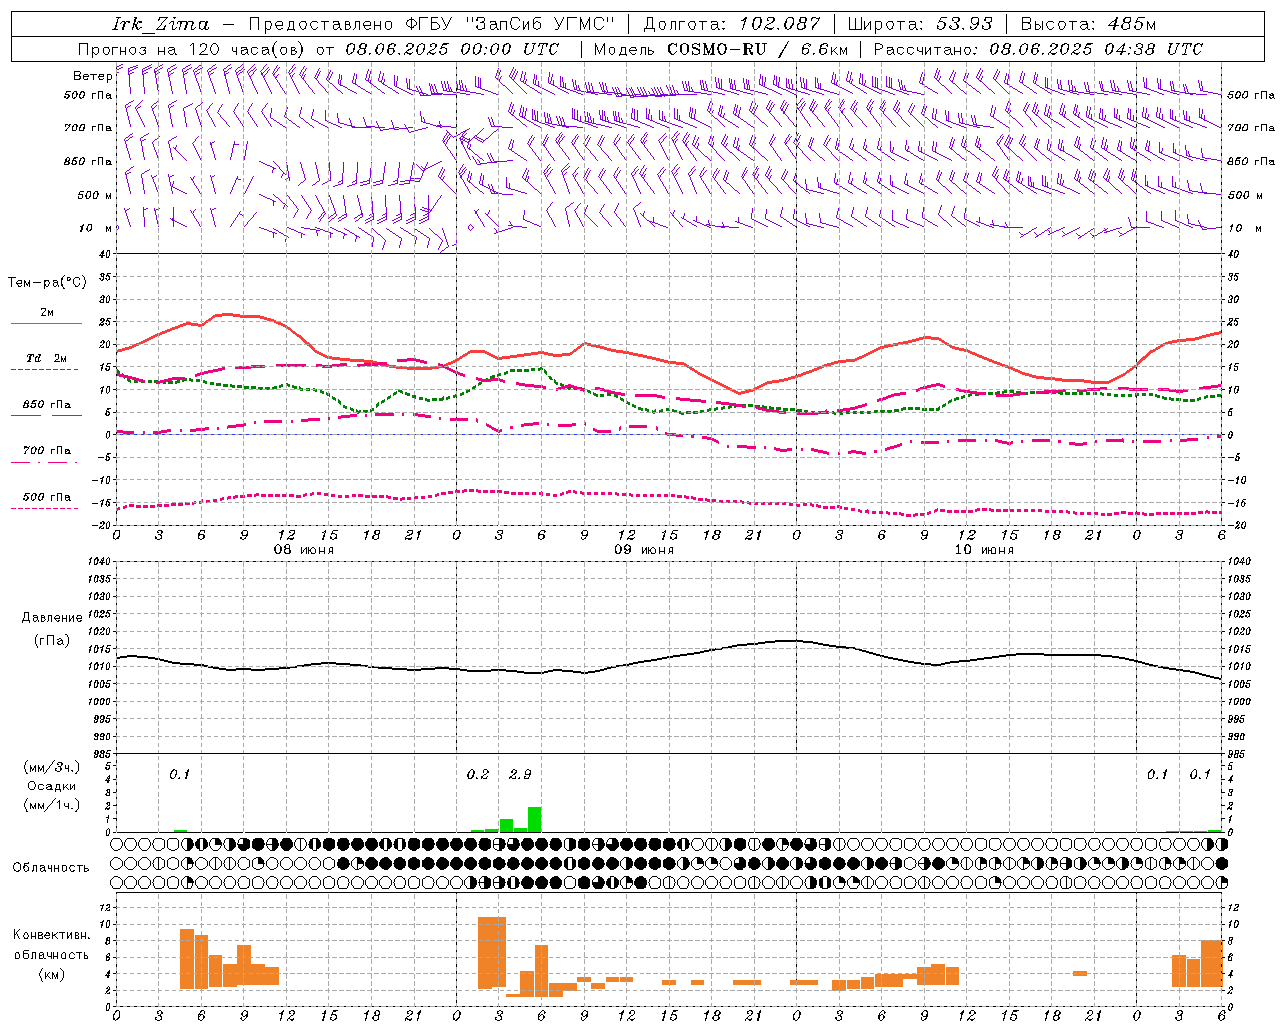This screenshot has width=1280, height=1024.
Task: Click the (мм/1ч.) precipitation unit label
Action: pyautogui.click(x=52, y=805)
